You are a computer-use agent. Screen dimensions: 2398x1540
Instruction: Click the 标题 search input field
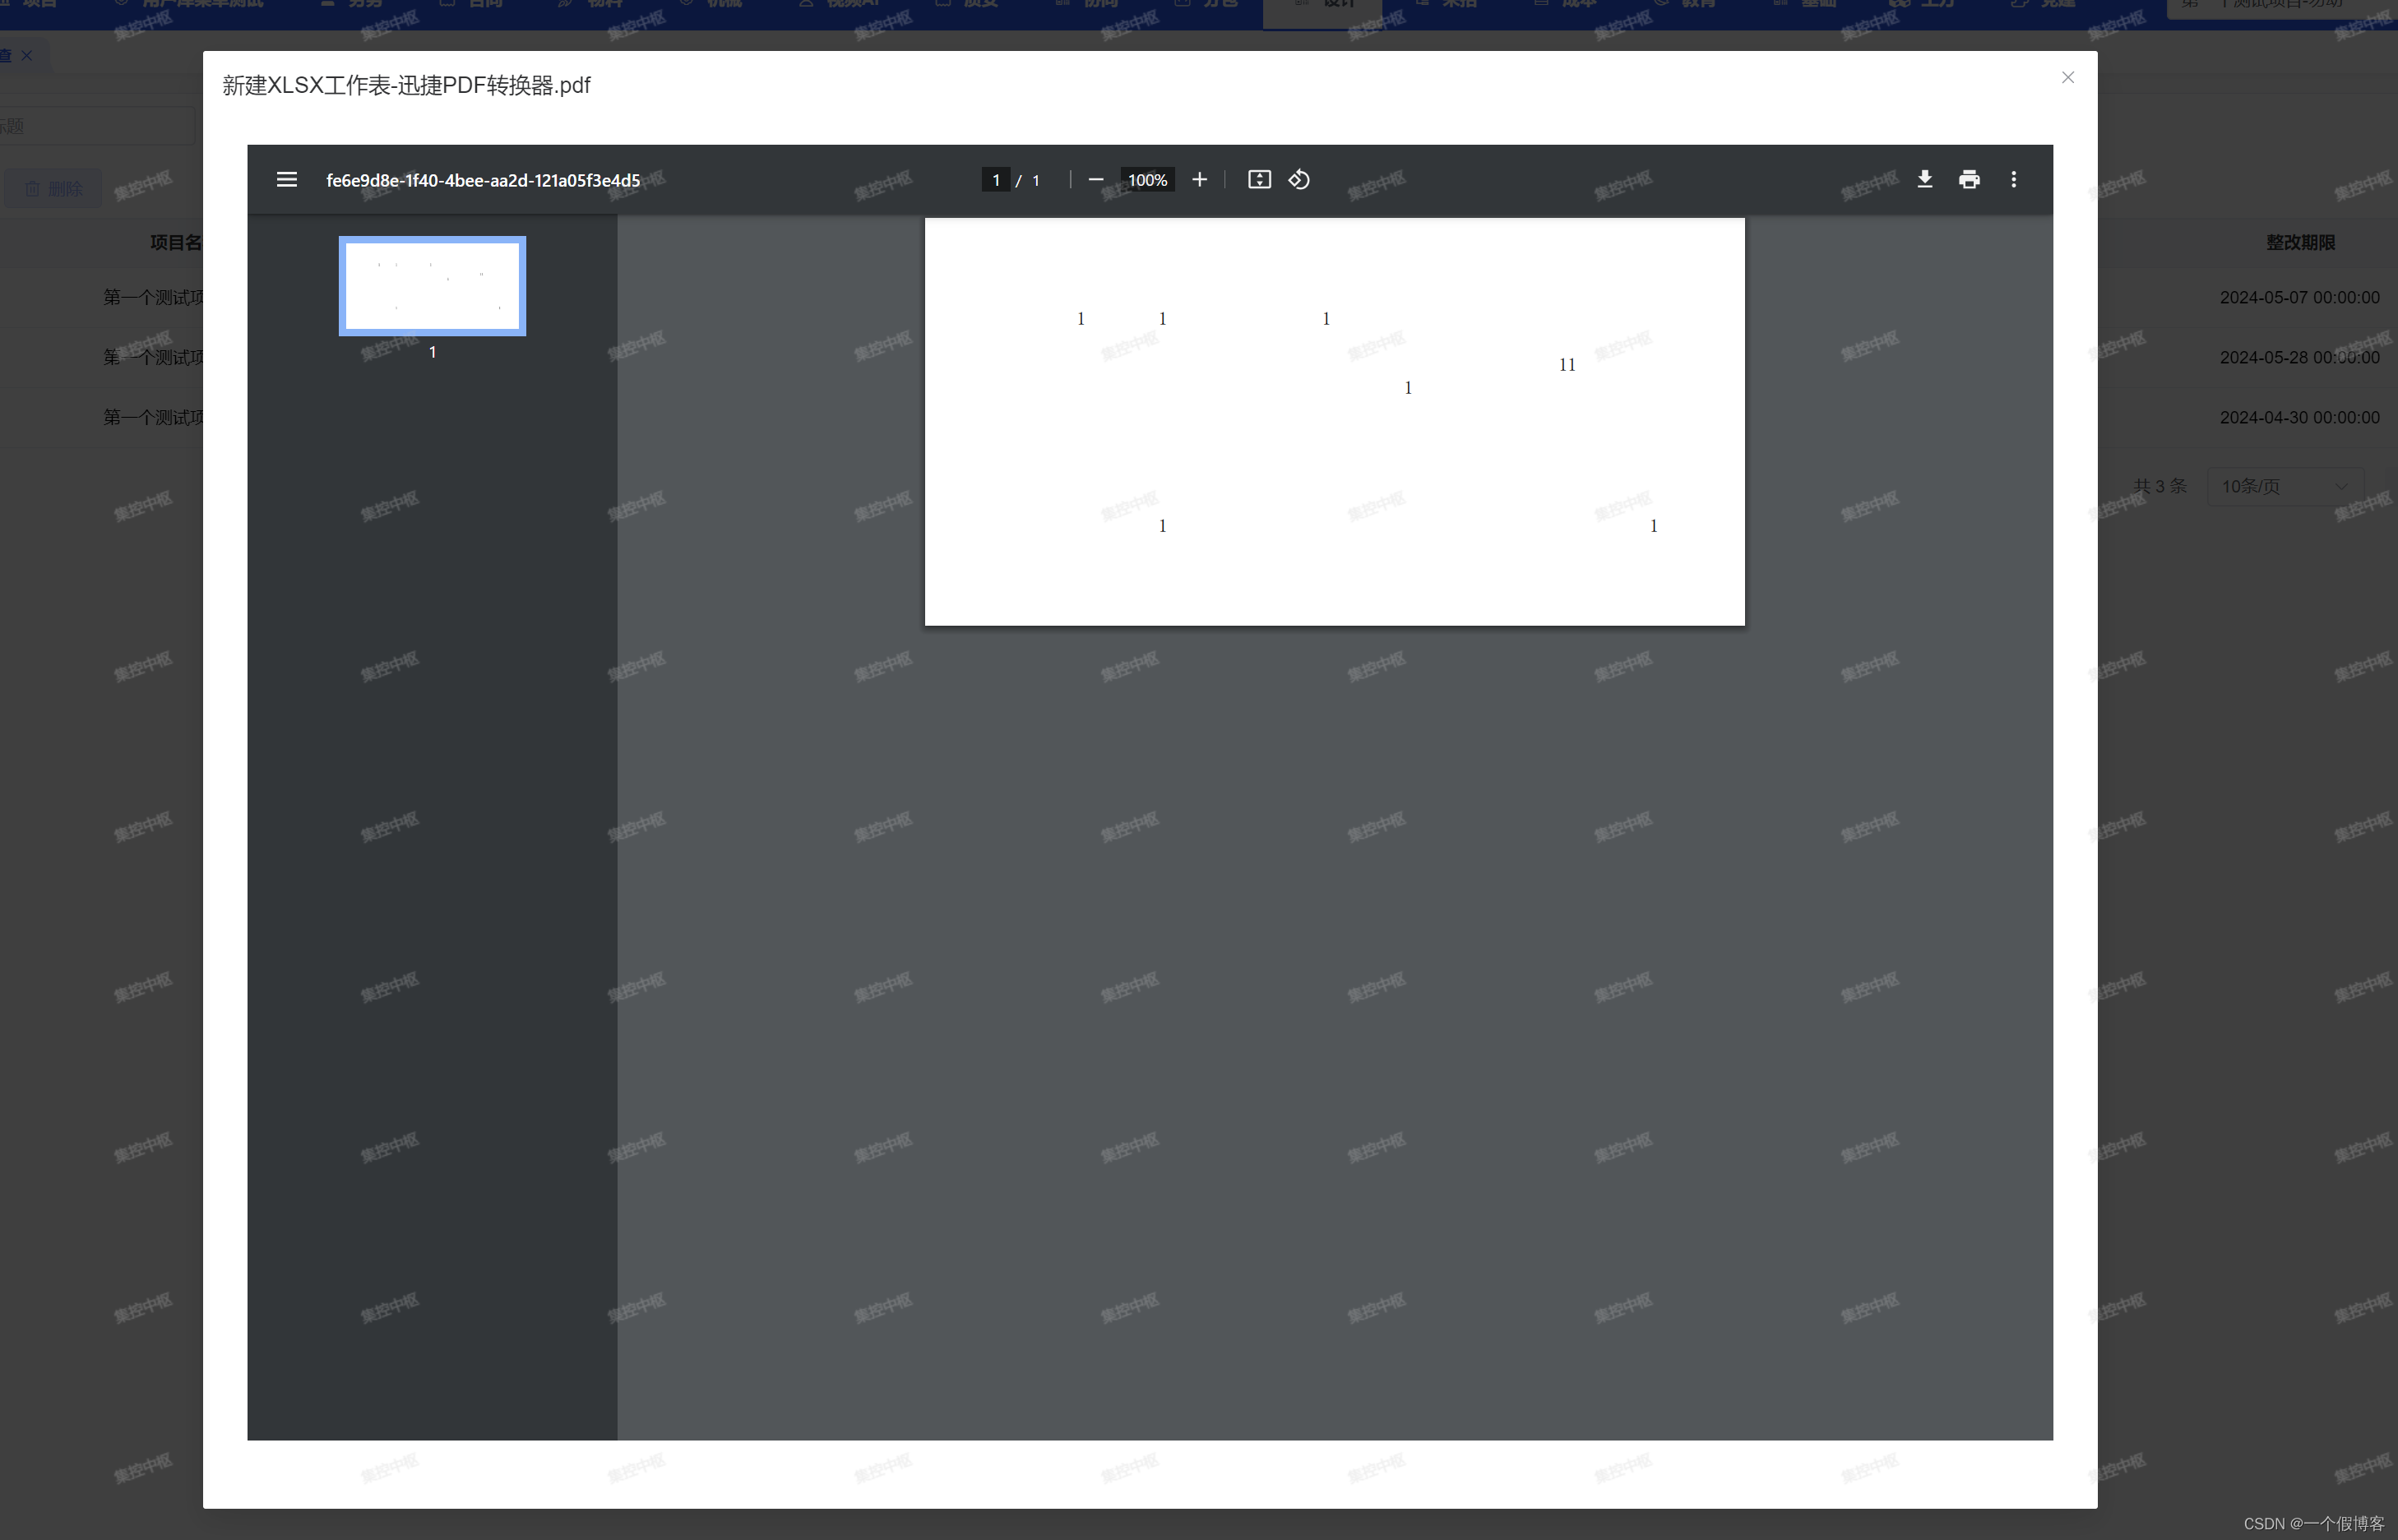pos(95,127)
